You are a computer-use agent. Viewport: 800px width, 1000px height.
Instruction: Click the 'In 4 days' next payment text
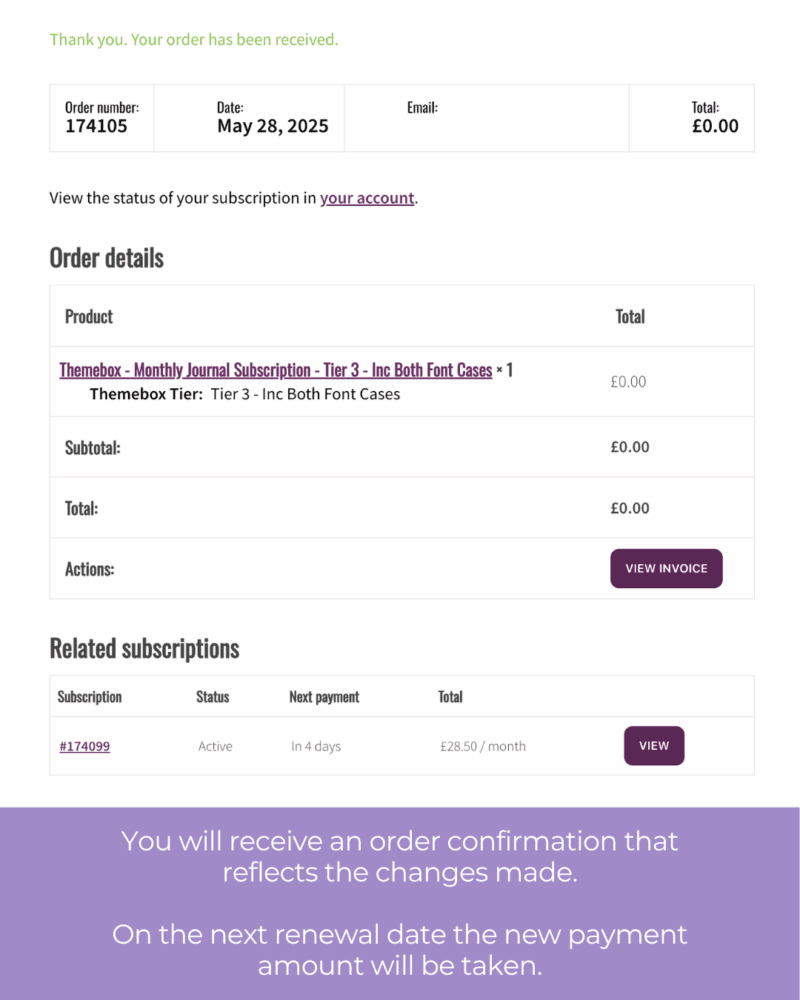click(x=316, y=746)
